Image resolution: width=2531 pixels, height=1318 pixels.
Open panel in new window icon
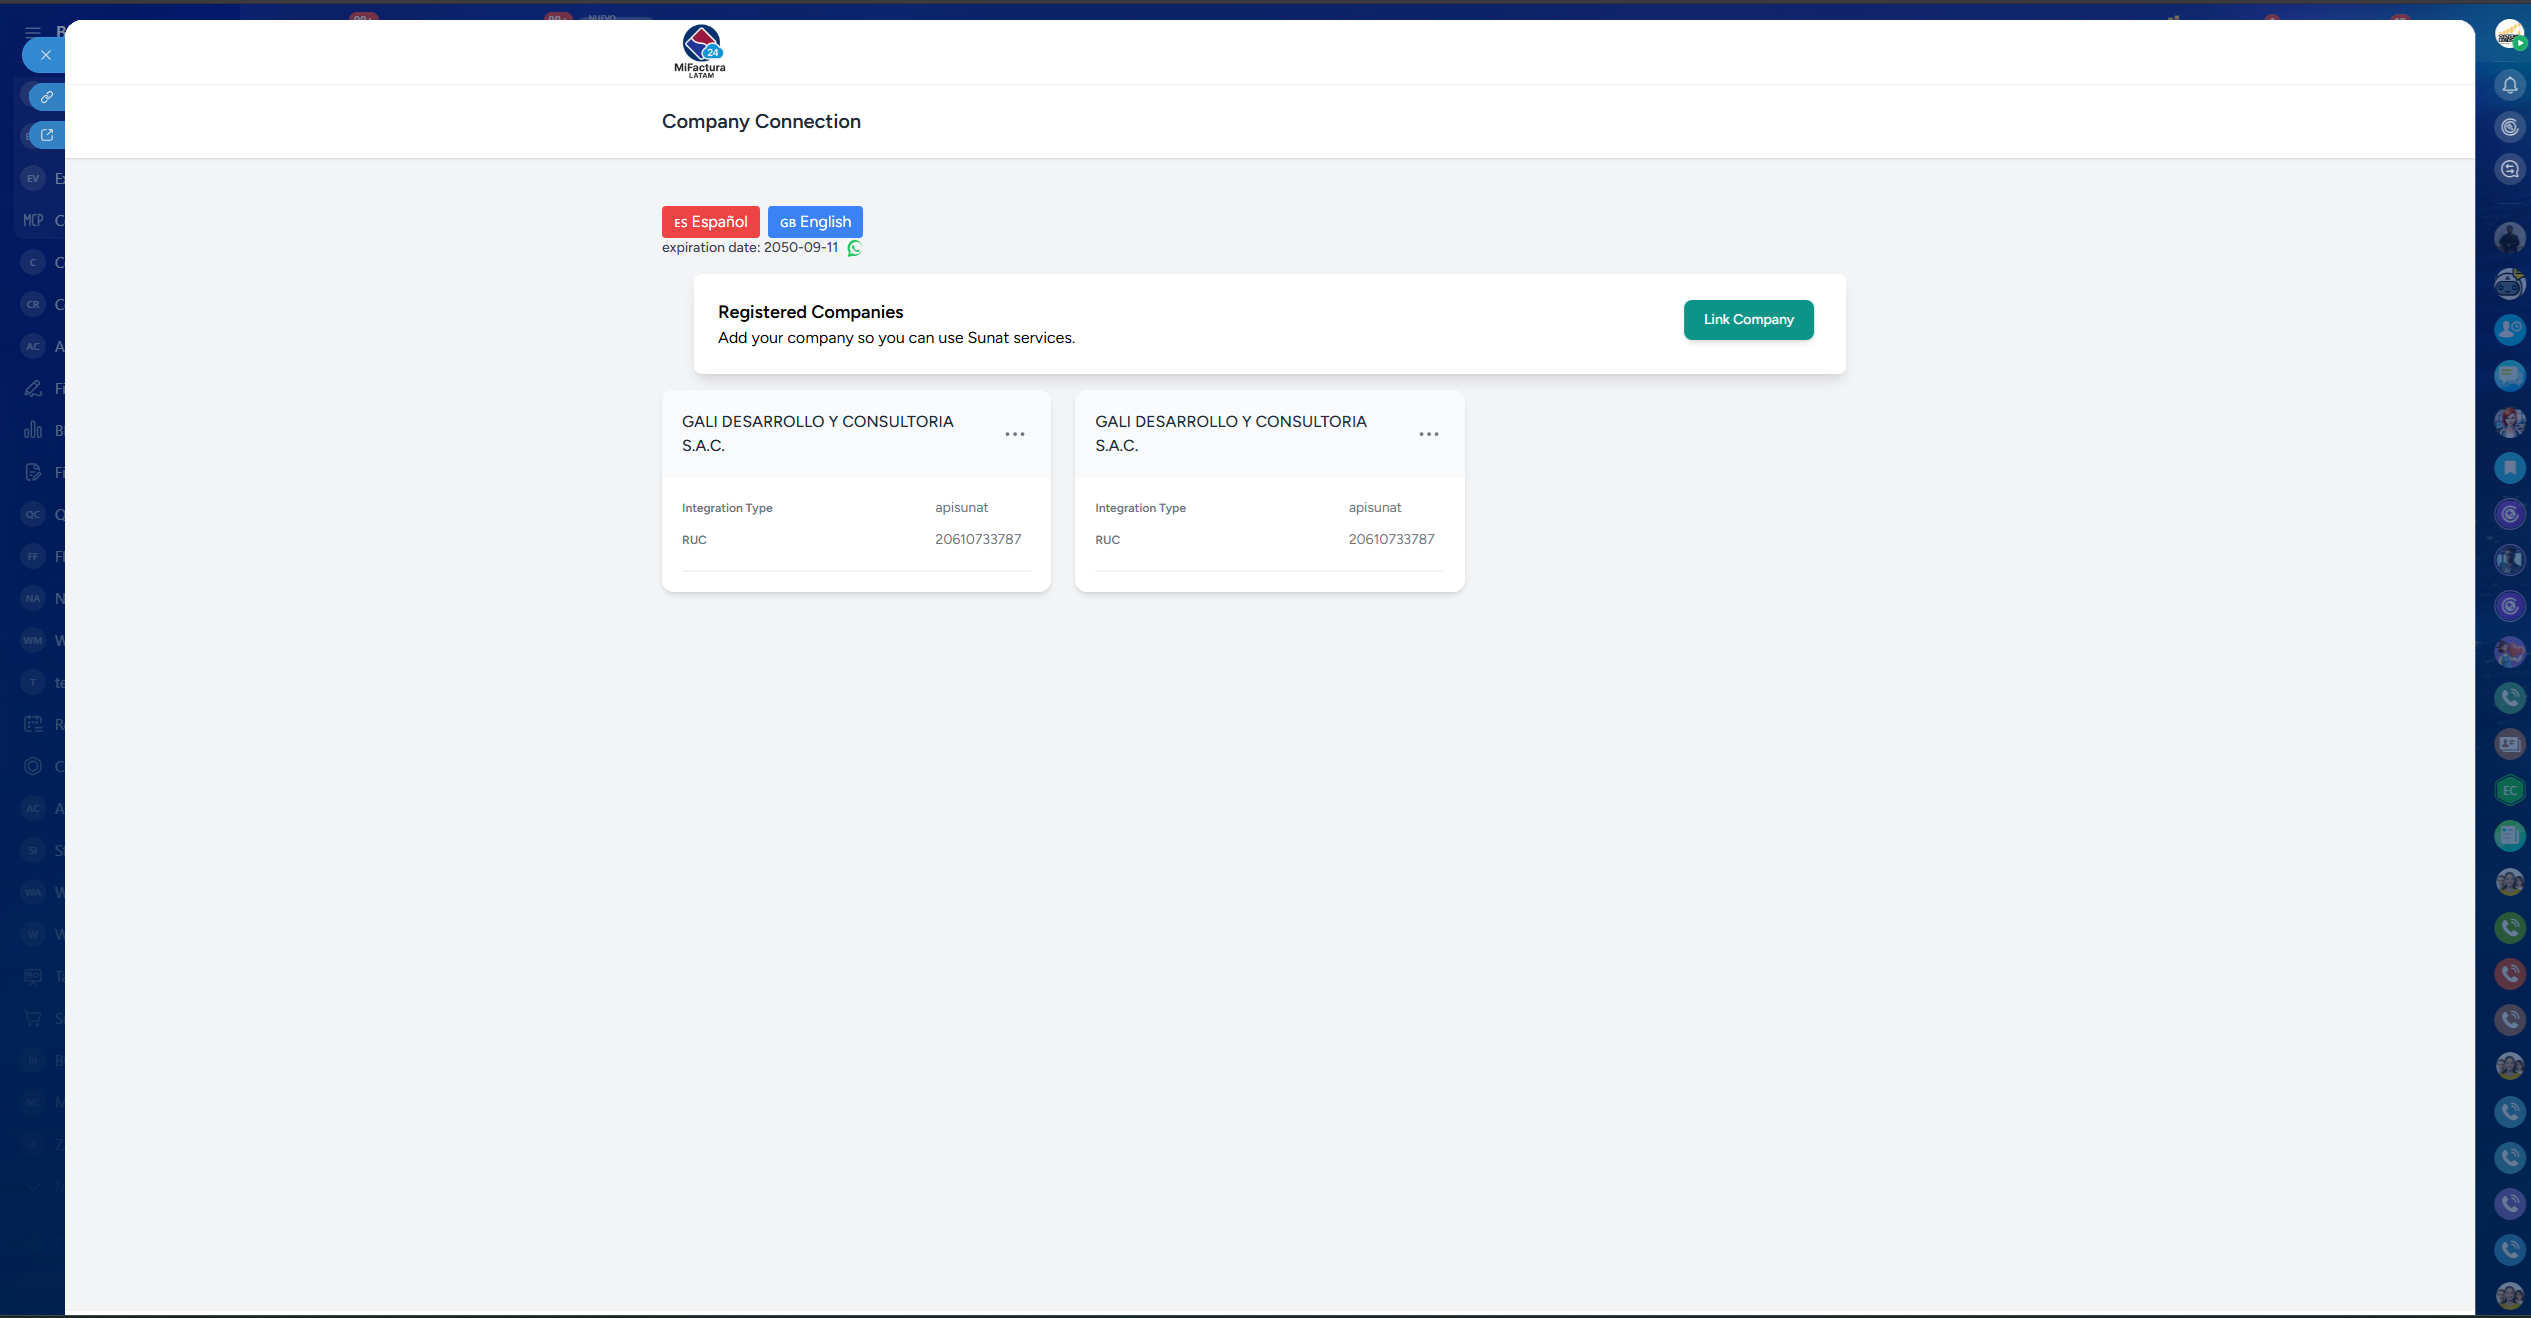pyautogui.click(x=47, y=135)
